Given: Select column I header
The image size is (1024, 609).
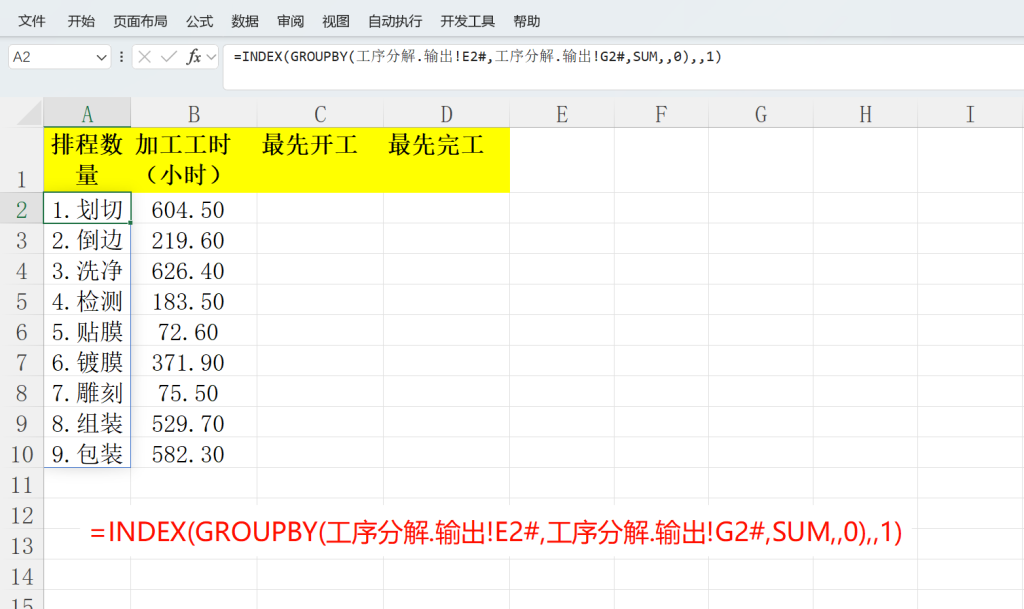Looking at the screenshot, I should pos(970,114).
